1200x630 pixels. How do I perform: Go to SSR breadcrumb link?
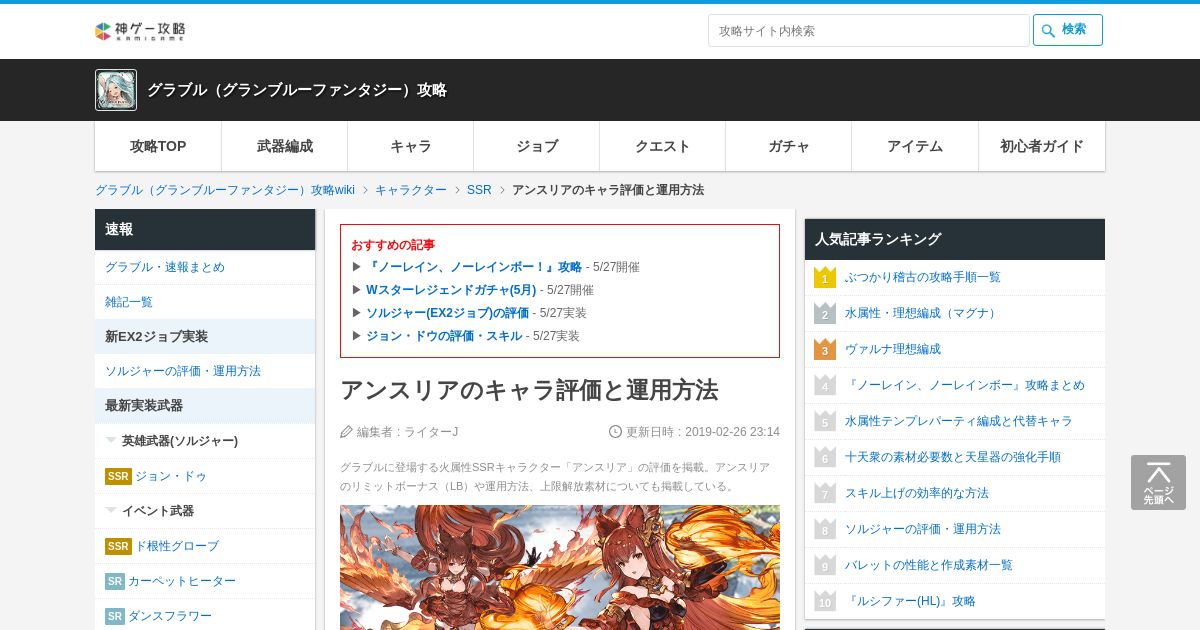(479, 190)
